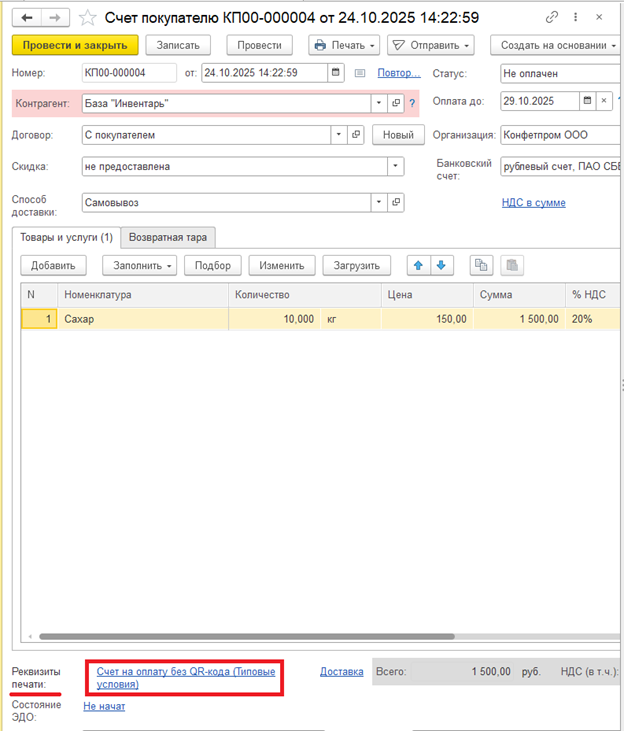
Task: Click the horizontal scrollbar of the table
Action: [x=246, y=636]
